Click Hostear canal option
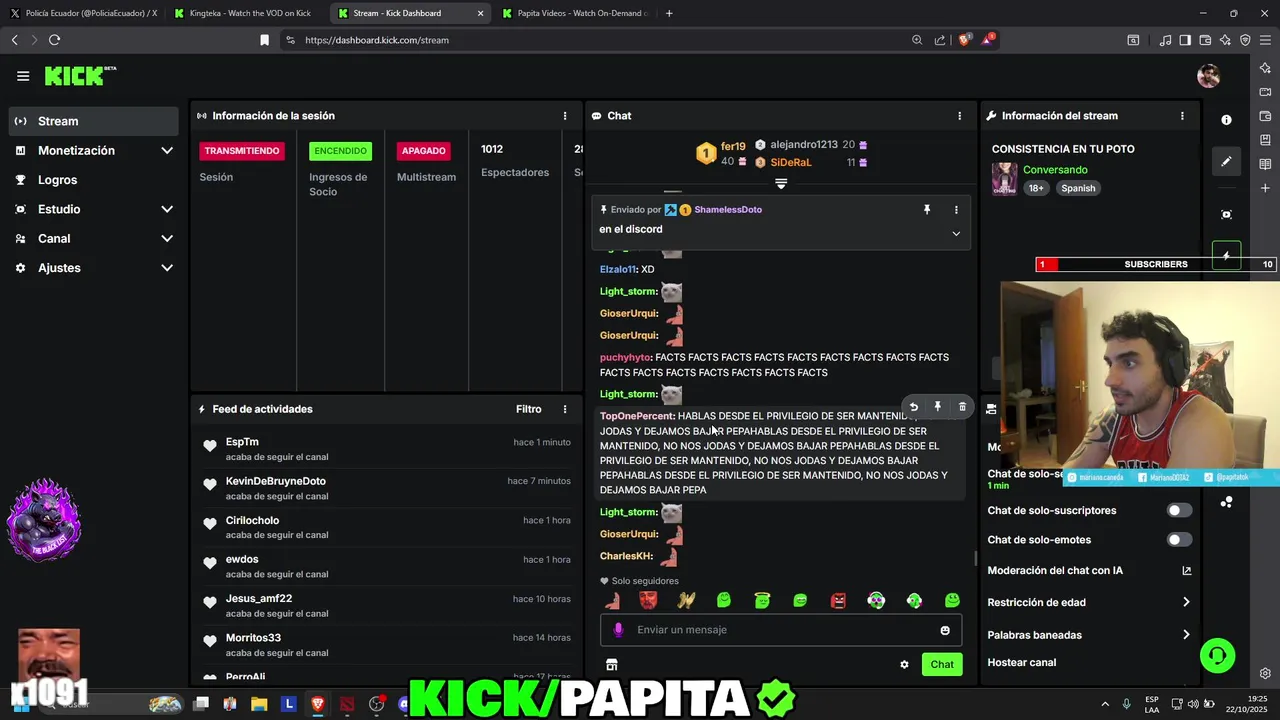Viewport: 1280px width, 720px height. point(1022,663)
